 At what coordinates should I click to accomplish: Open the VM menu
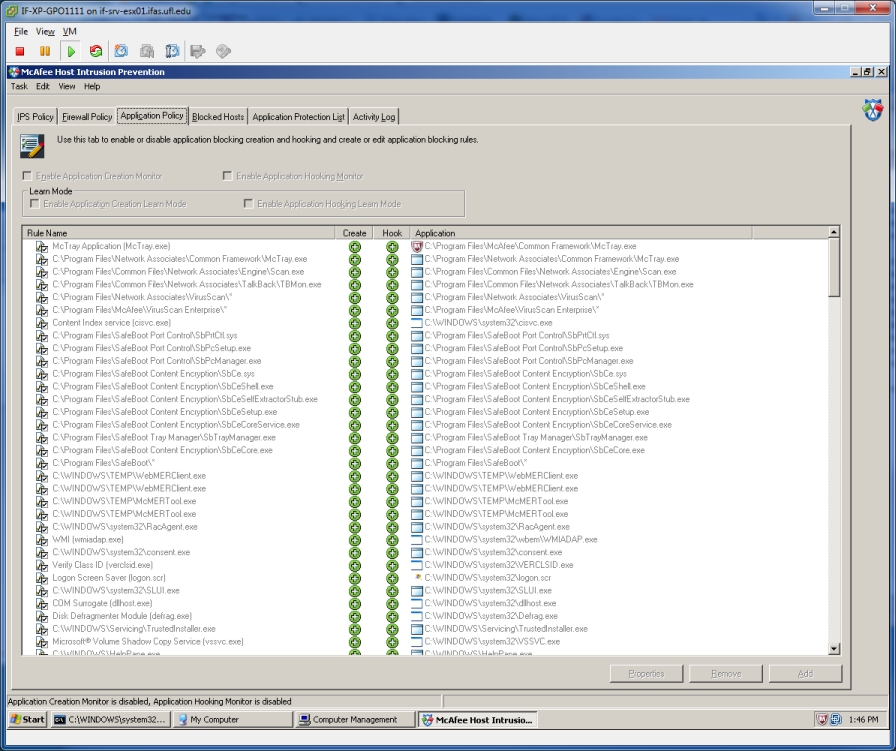(69, 31)
